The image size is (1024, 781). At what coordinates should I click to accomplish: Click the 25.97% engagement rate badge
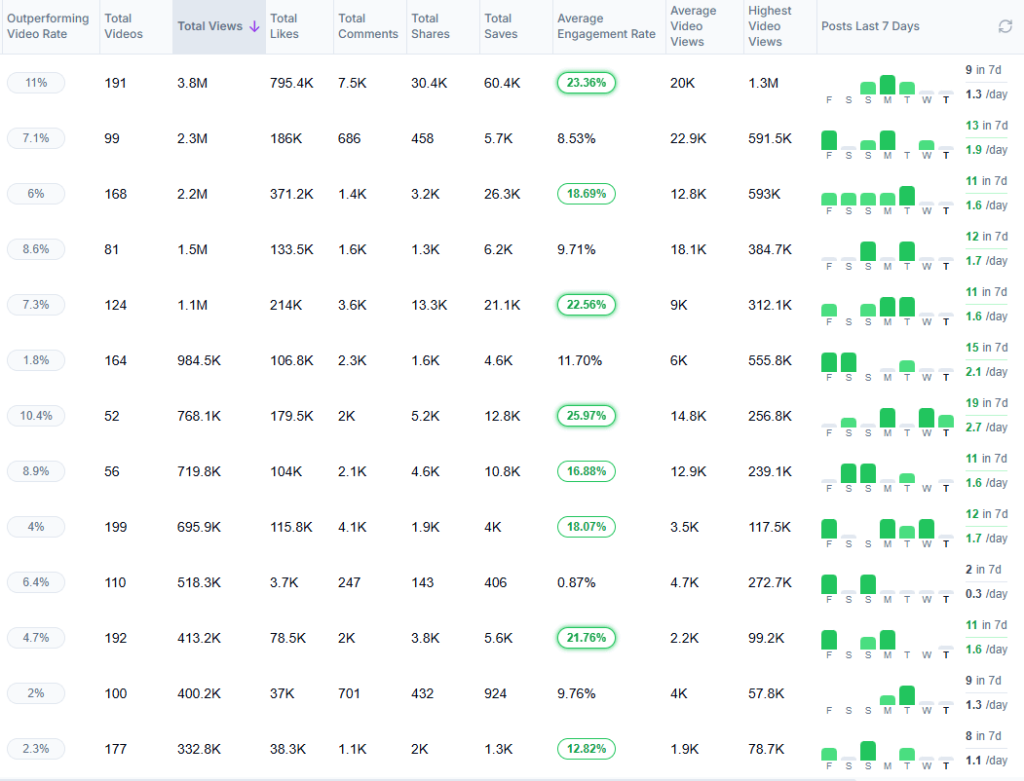tap(586, 415)
